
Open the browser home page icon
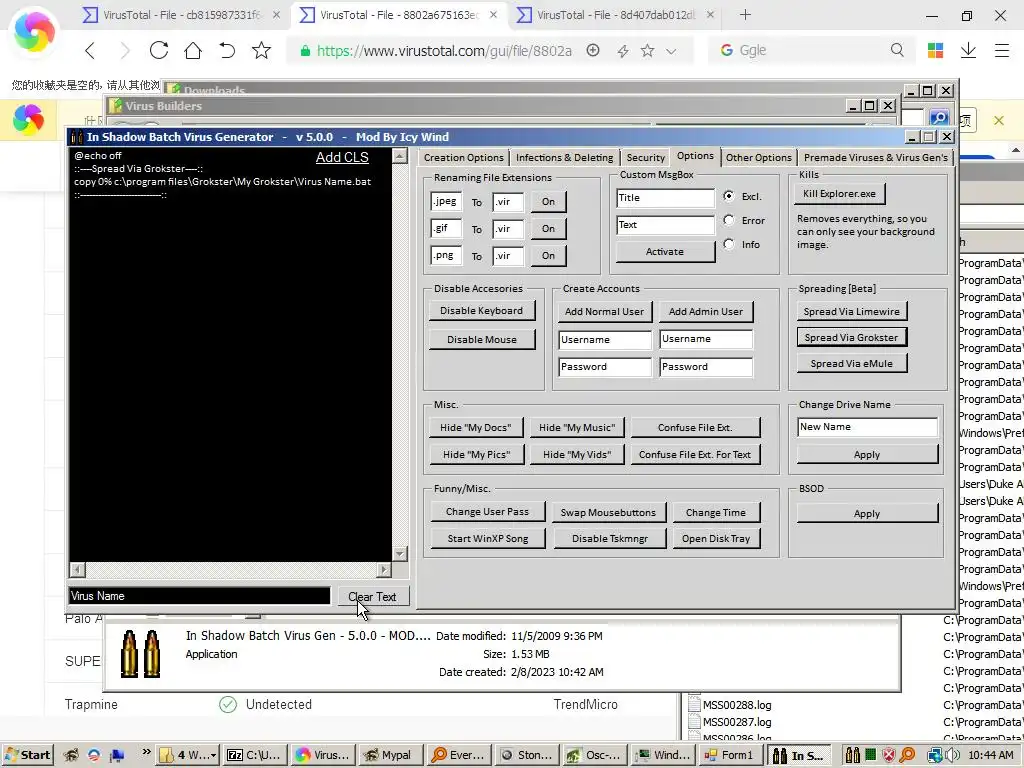(193, 50)
